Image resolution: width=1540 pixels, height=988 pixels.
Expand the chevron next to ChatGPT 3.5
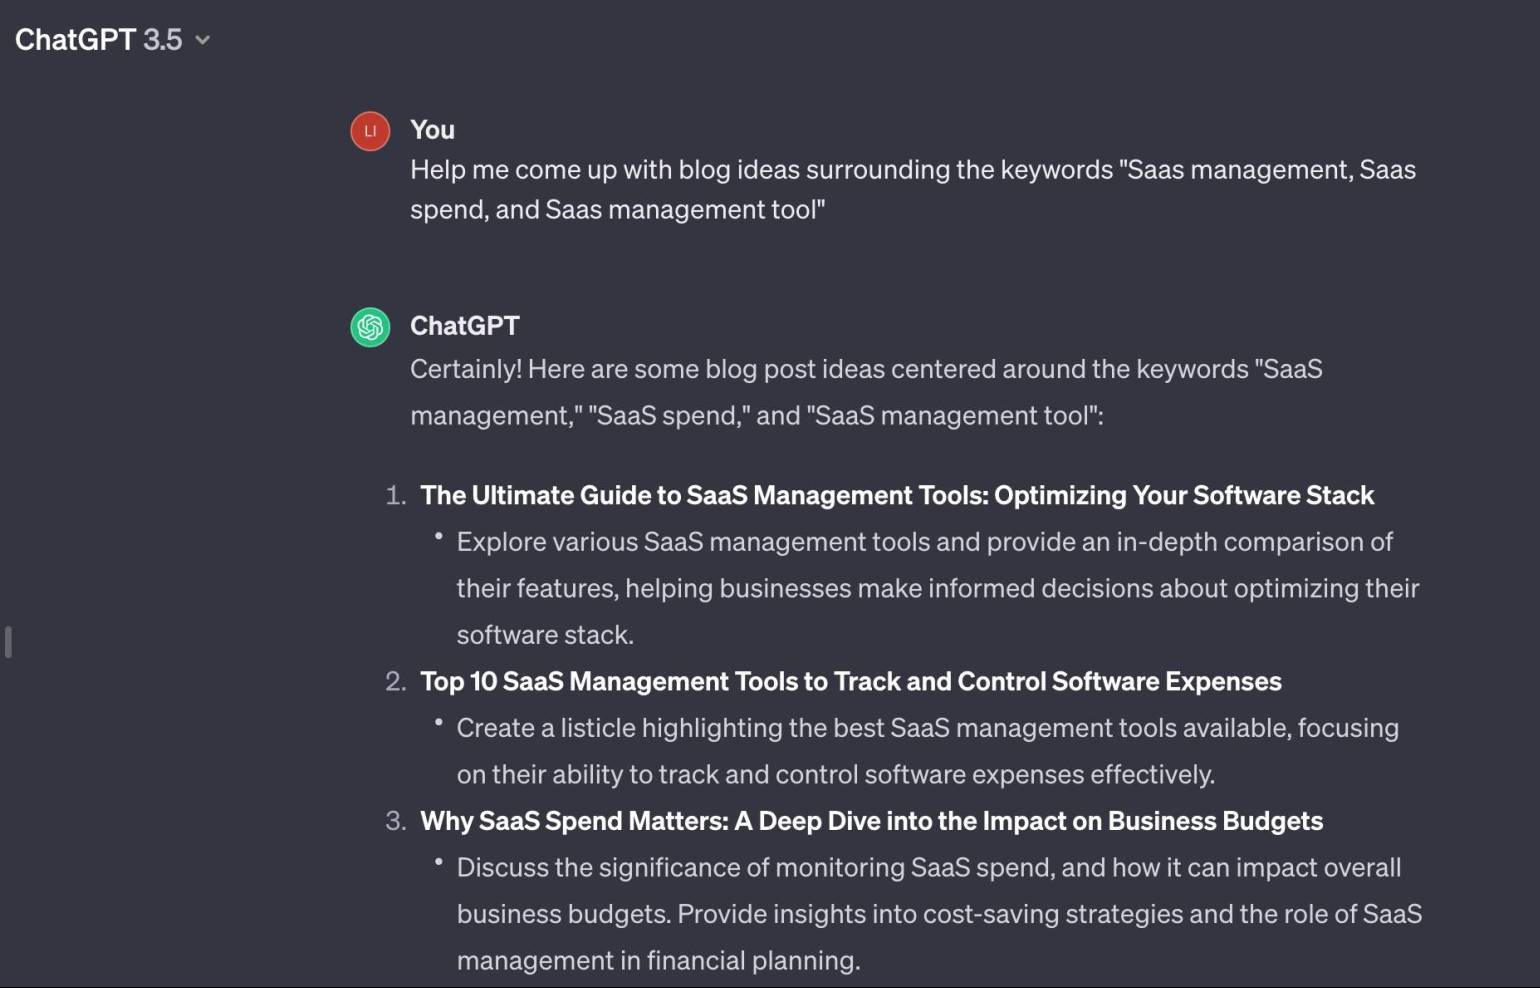[203, 41]
